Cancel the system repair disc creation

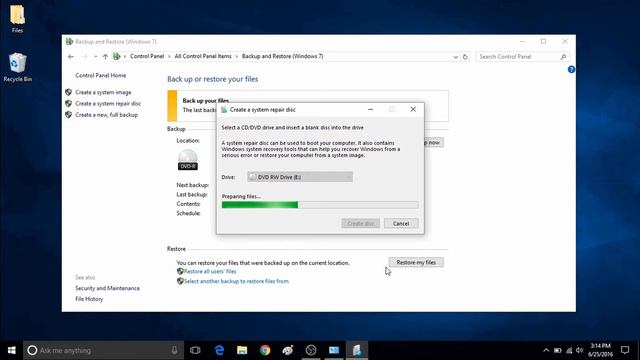401,223
